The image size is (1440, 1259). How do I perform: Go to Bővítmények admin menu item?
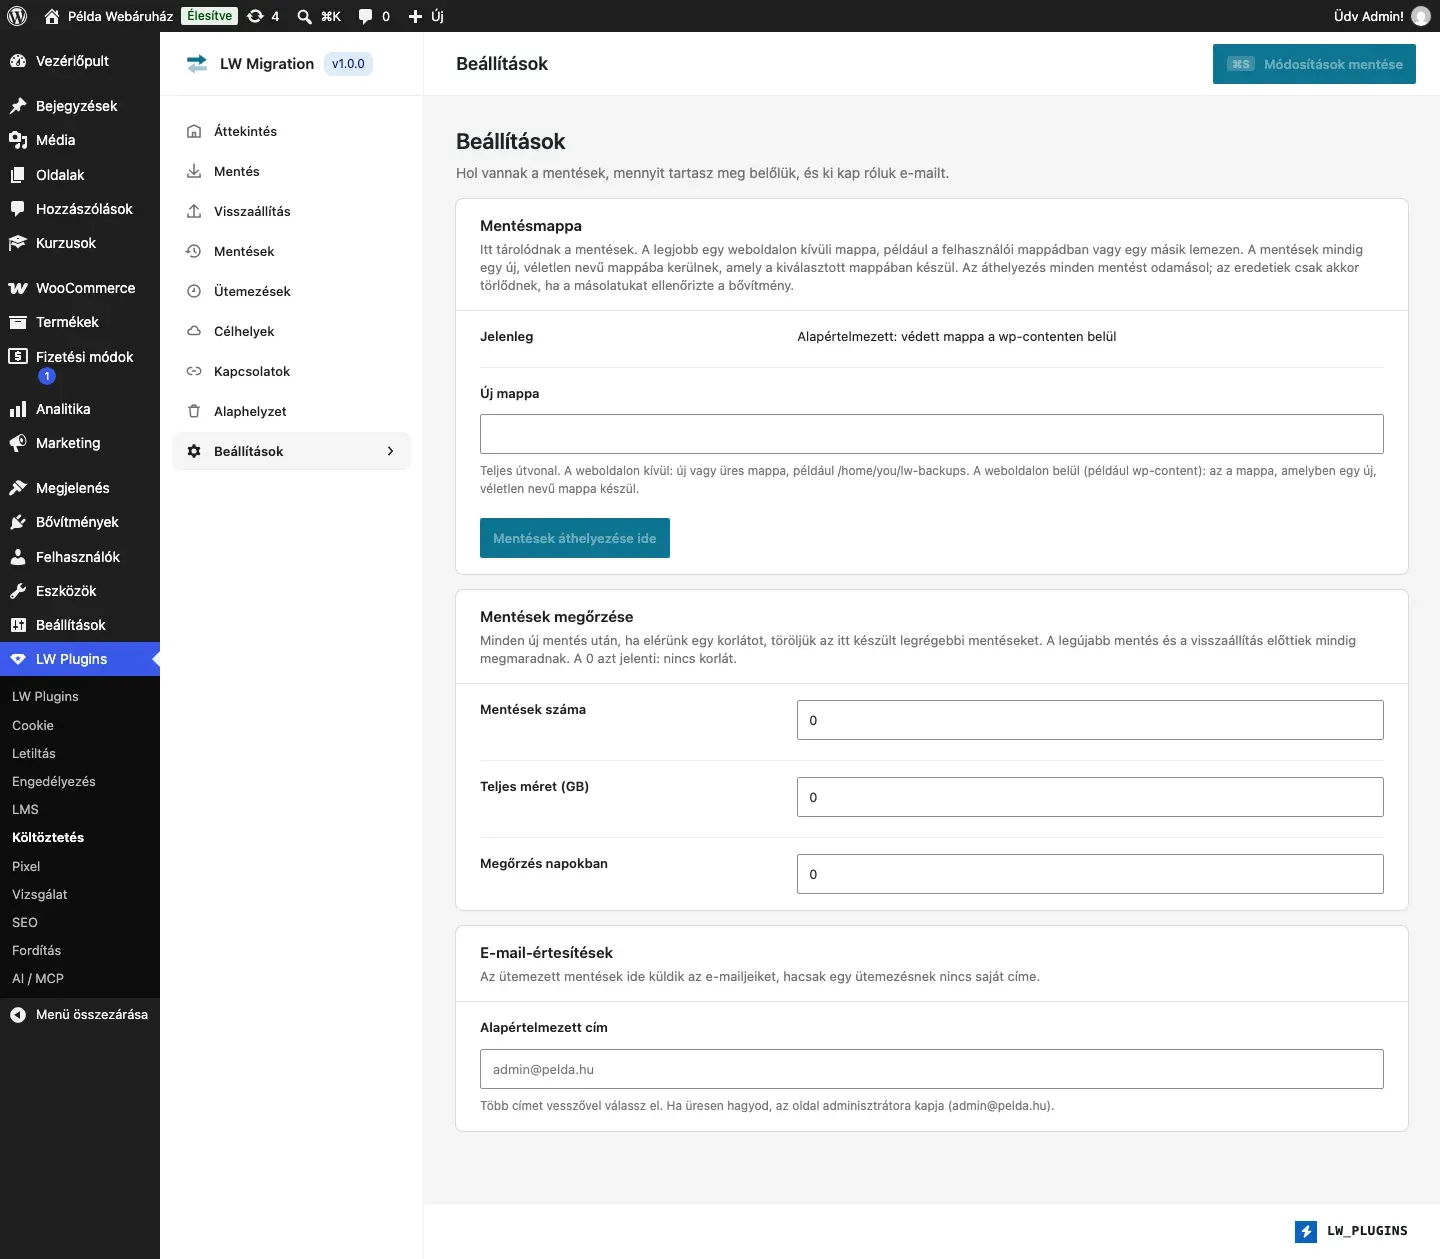point(80,522)
